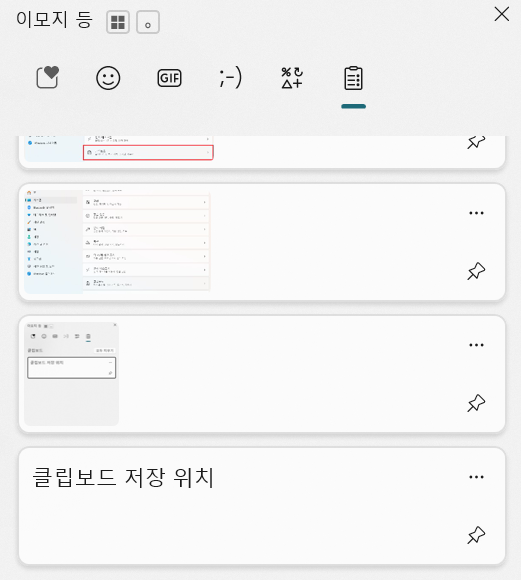Pin the 클립보드 저장 위치 text item
The image size is (521, 580).
[476, 535]
